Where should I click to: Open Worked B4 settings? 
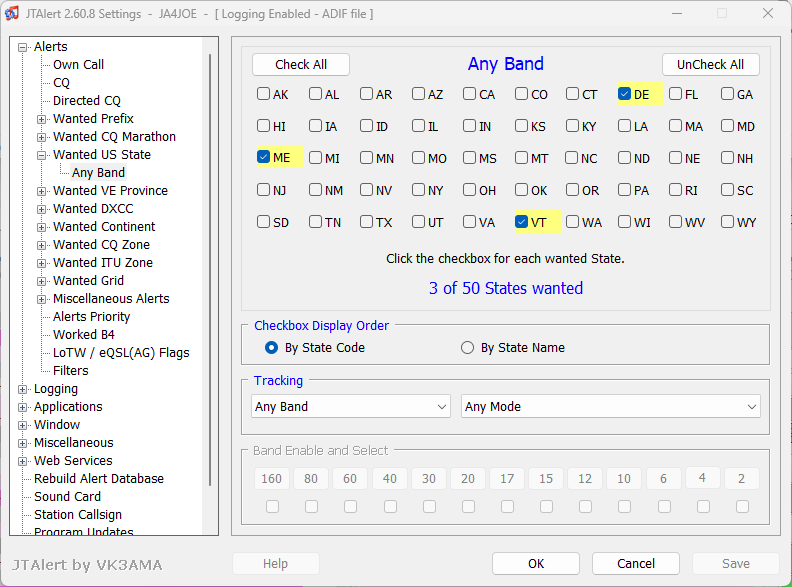click(x=84, y=335)
